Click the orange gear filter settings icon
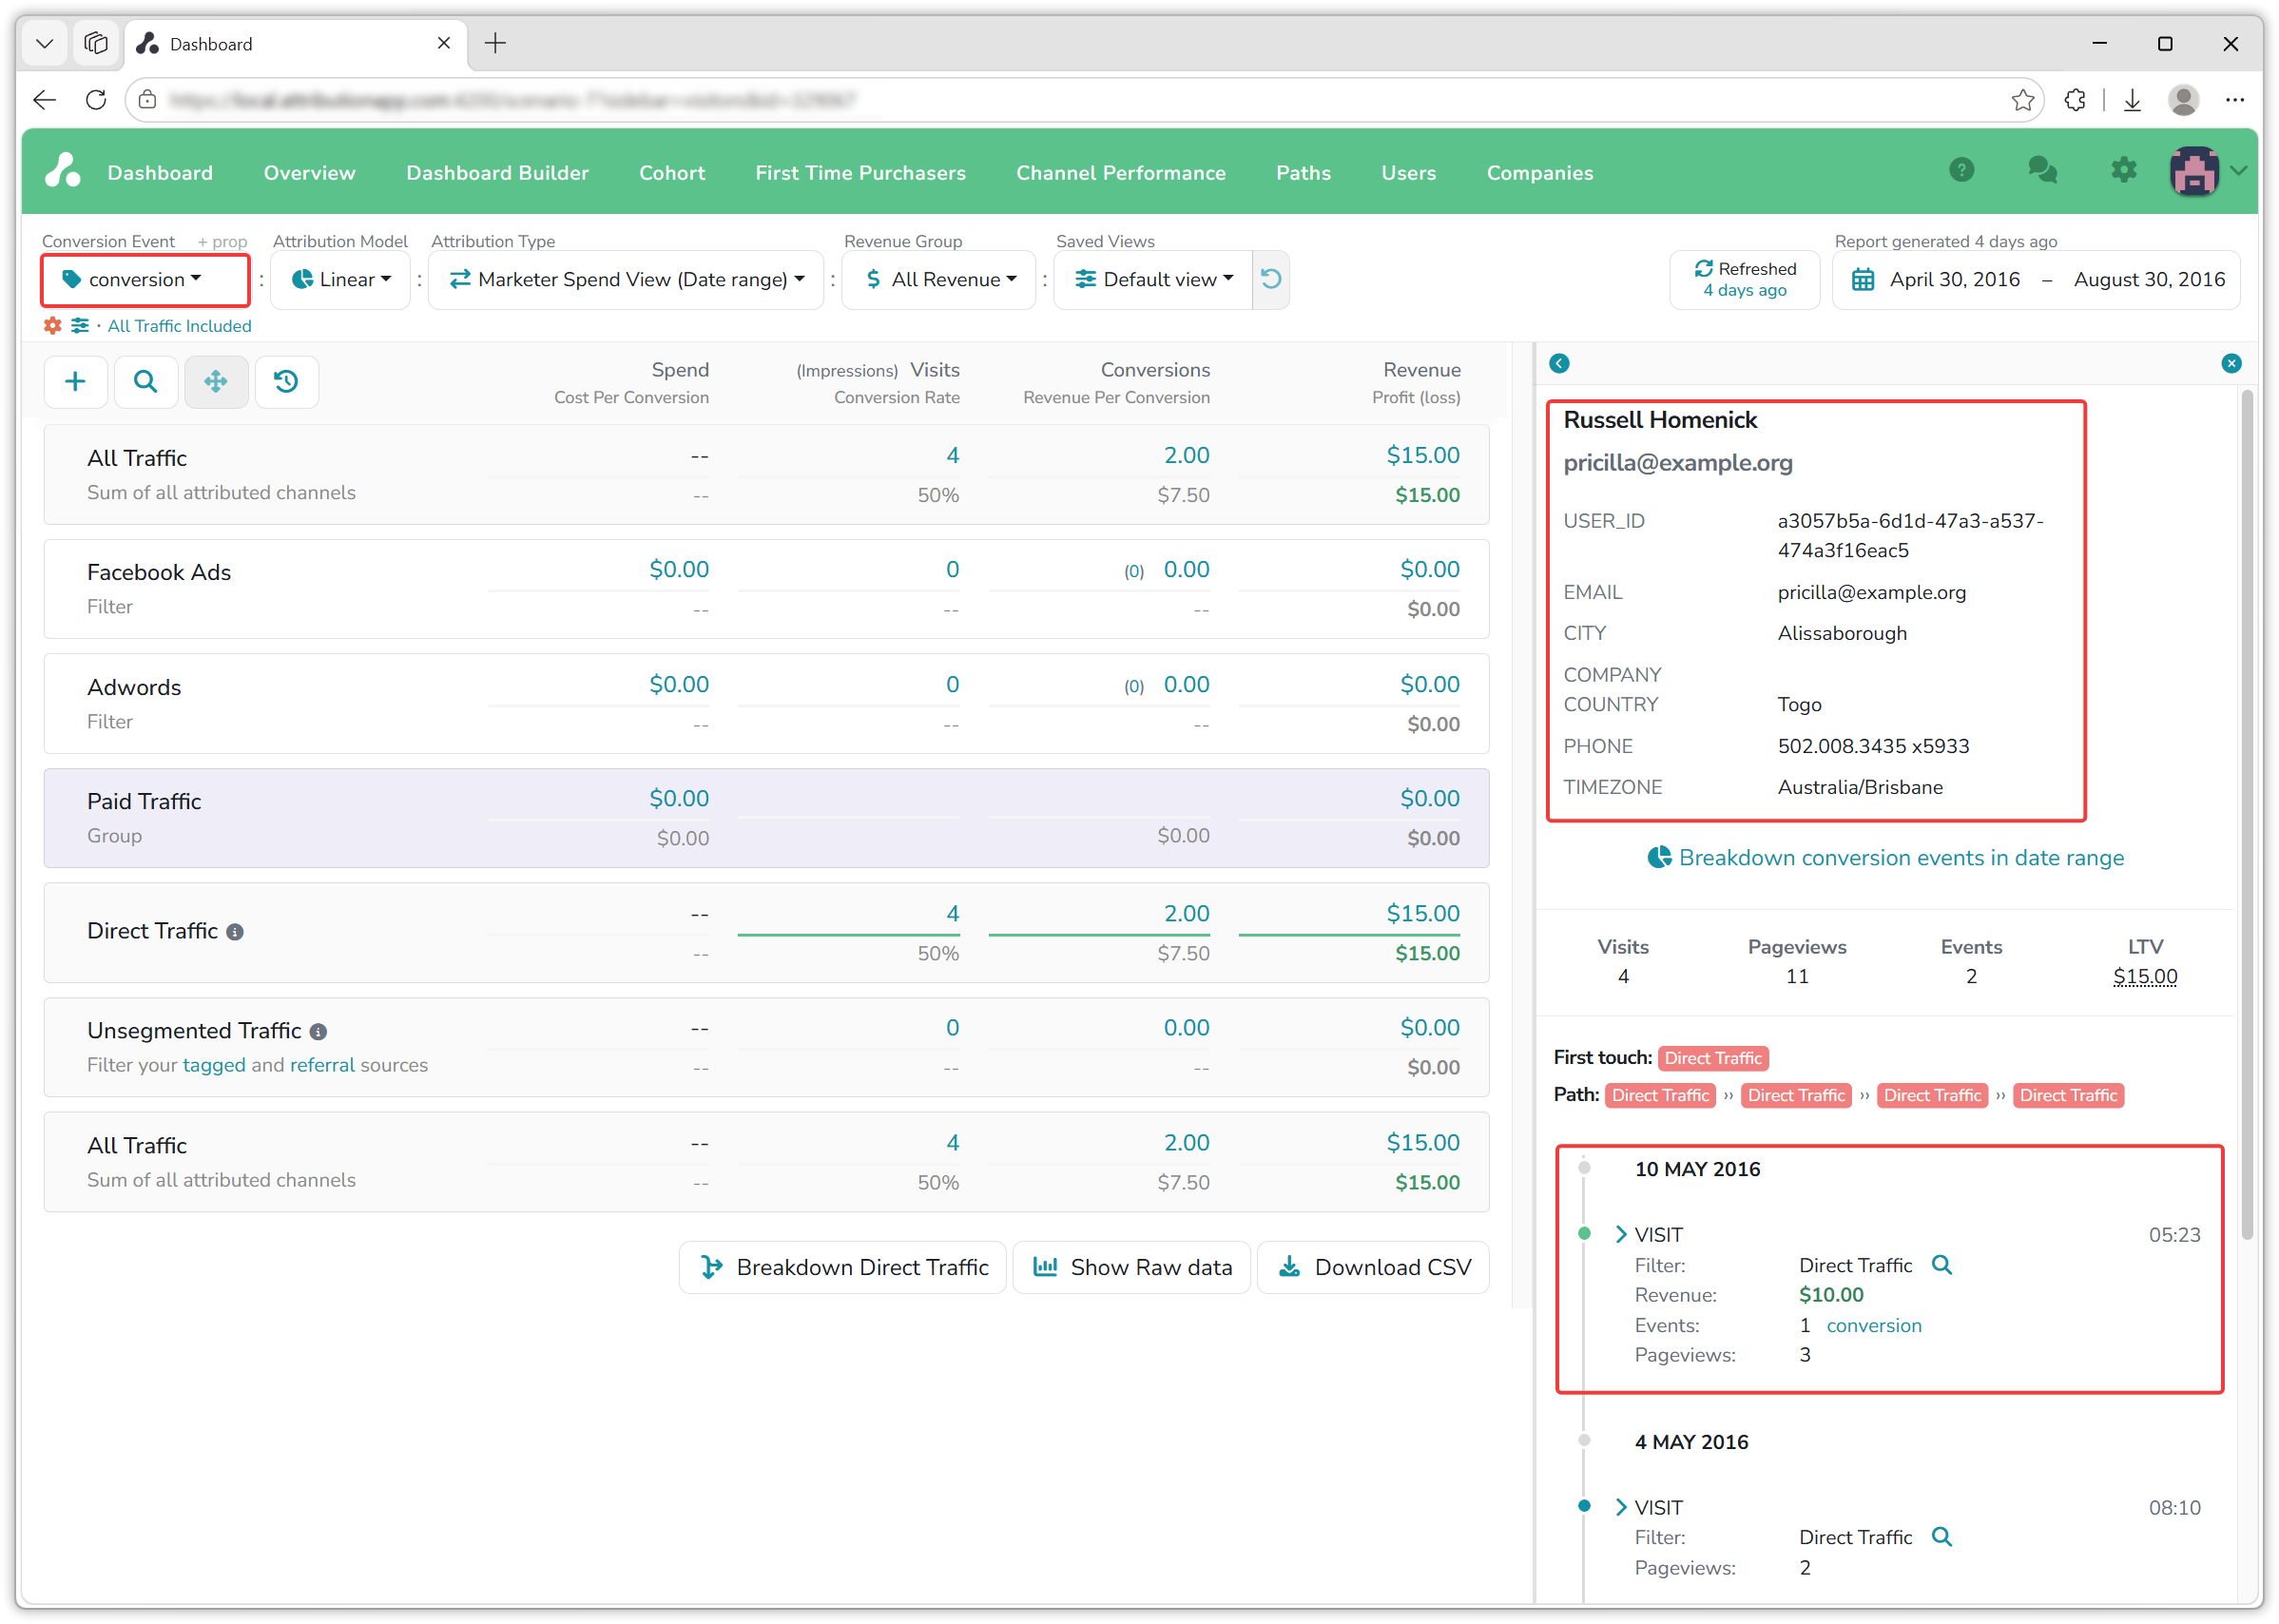Image resolution: width=2279 pixels, height=1624 pixels. coord(52,326)
